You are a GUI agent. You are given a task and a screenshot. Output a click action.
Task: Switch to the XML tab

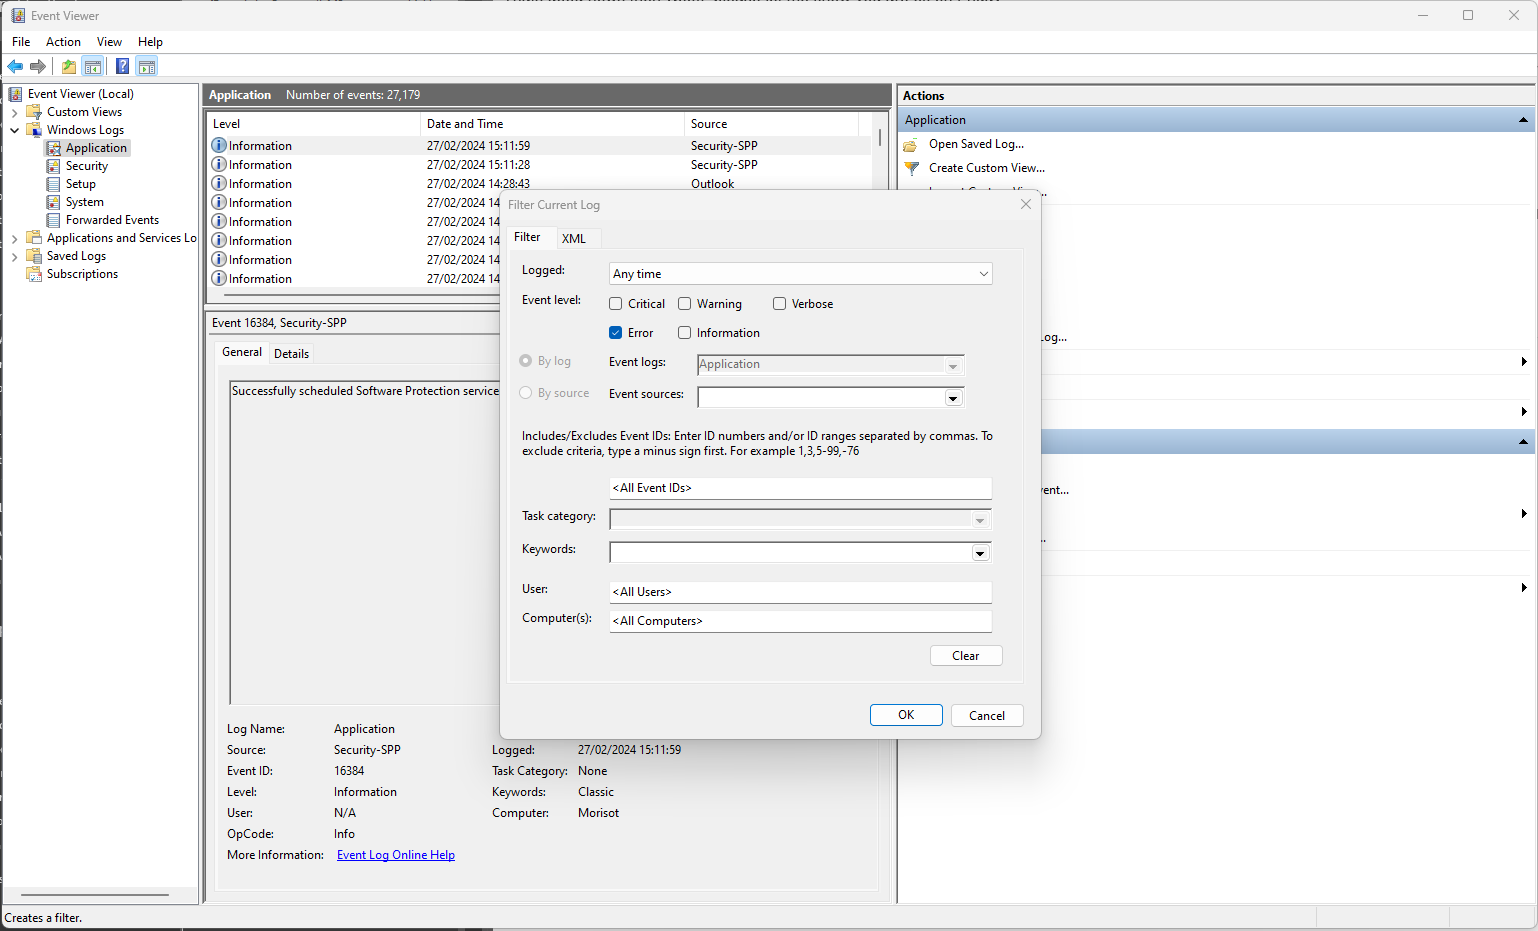tap(574, 239)
